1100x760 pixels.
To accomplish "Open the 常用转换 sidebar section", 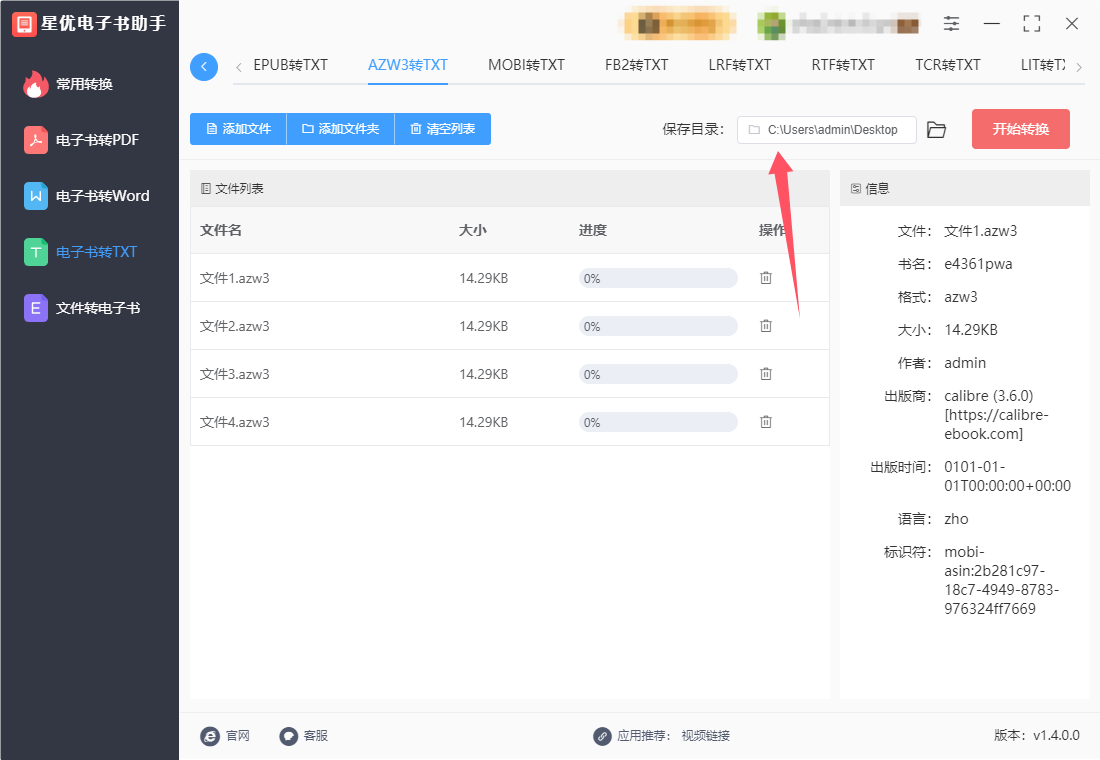I will click(84, 84).
